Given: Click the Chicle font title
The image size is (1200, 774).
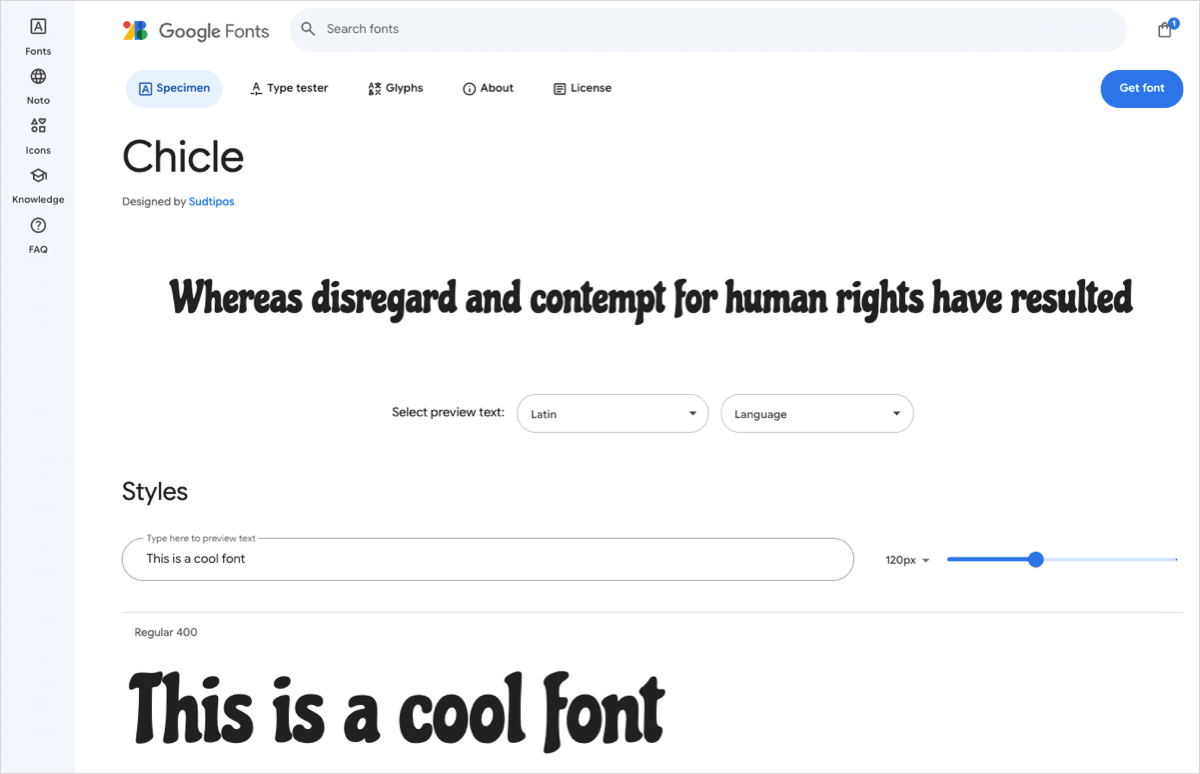Looking at the screenshot, I should [x=183, y=157].
